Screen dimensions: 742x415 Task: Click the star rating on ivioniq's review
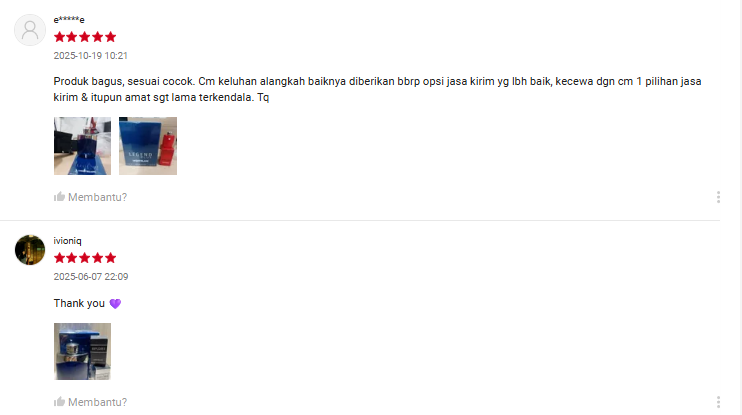pyautogui.click(x=85, y=258)
